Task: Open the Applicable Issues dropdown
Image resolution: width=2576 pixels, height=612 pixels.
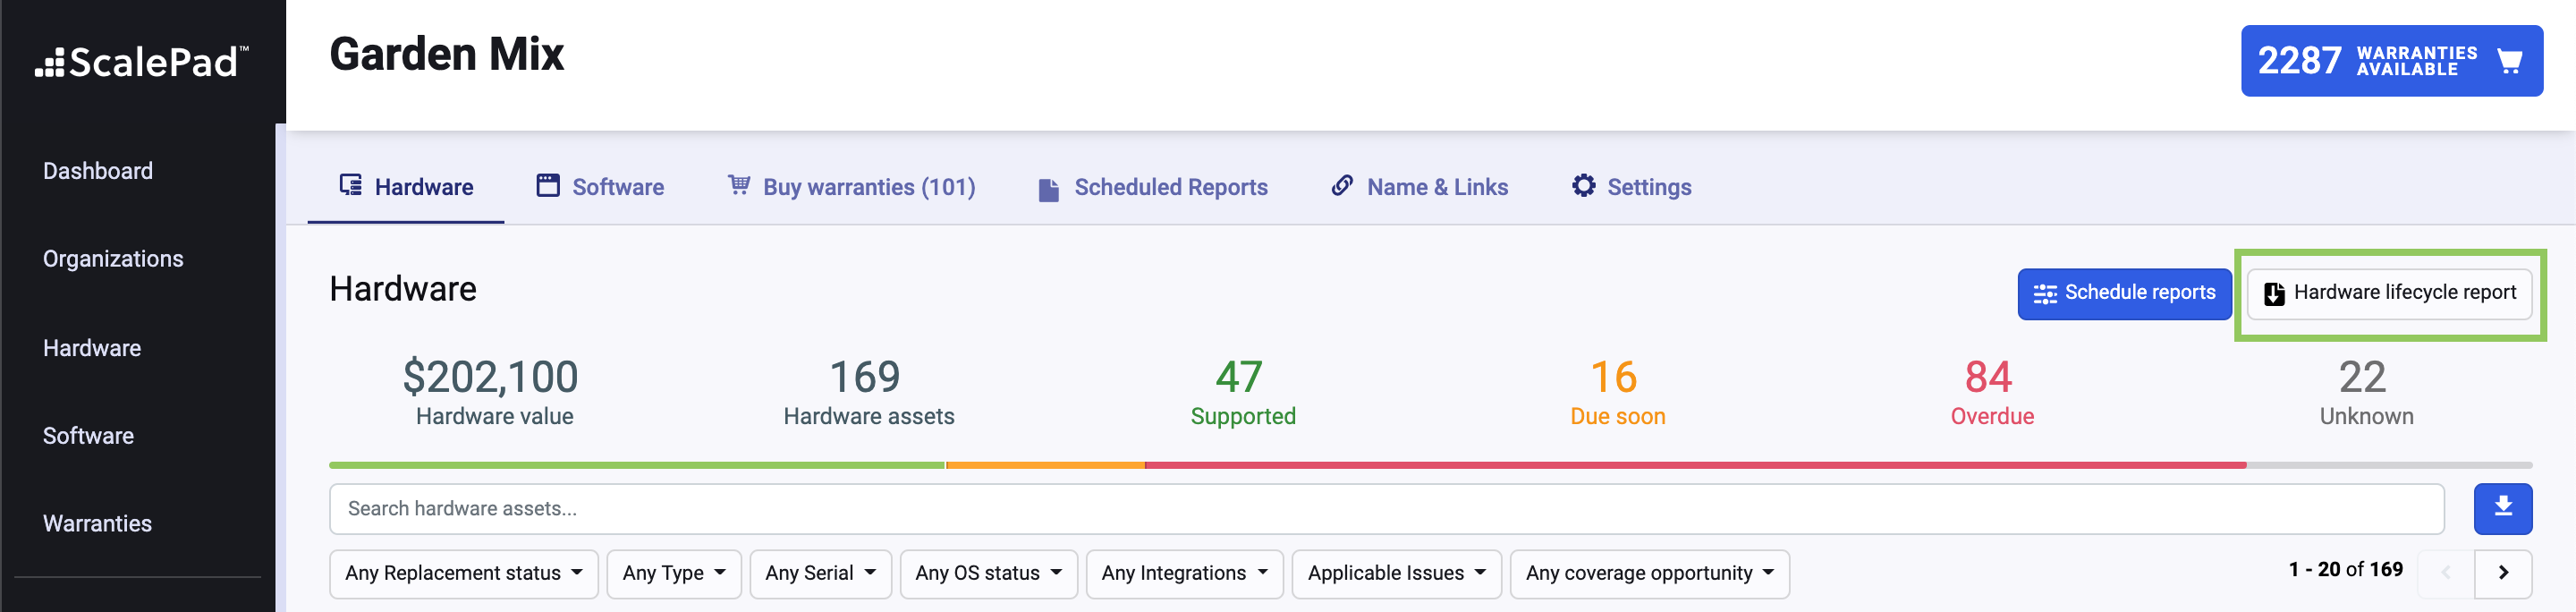Action: pos(1396,573)
